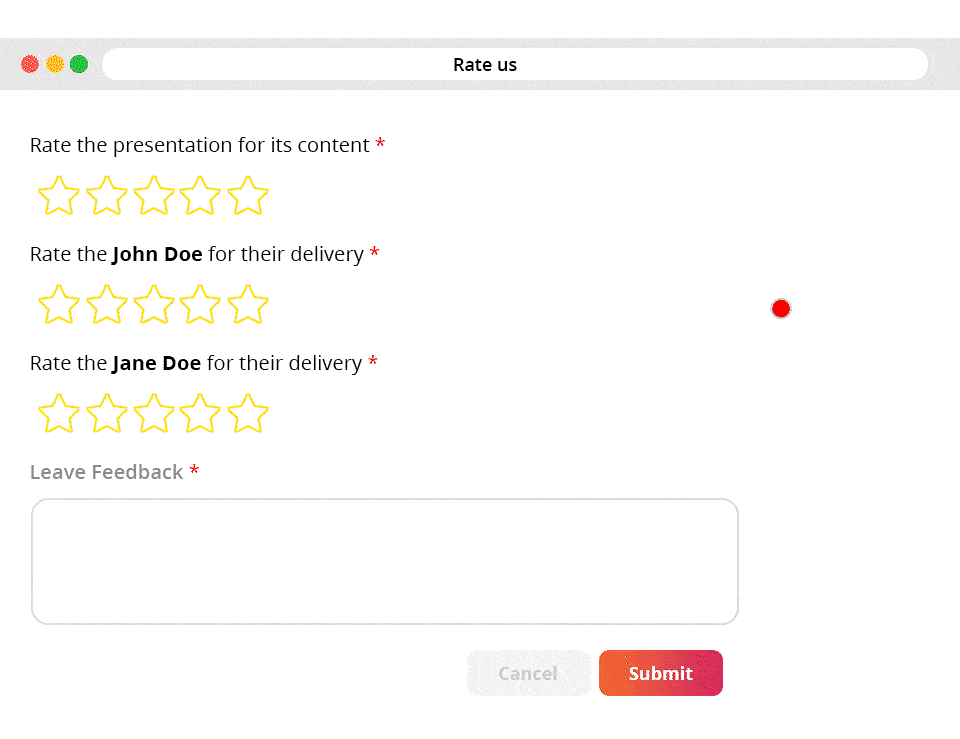Rate presentation content four stars
960x739 pixels.
(x=201, y=196)
